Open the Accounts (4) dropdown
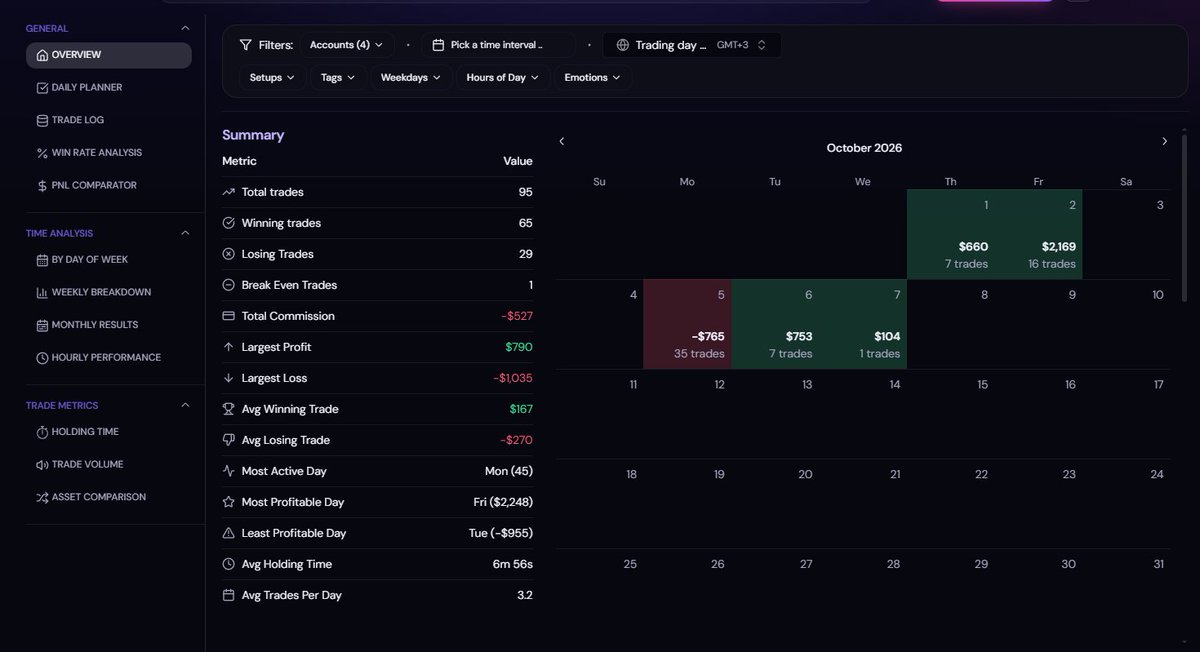This screenshot has width=1200, height=652. [x=346, y=45]
